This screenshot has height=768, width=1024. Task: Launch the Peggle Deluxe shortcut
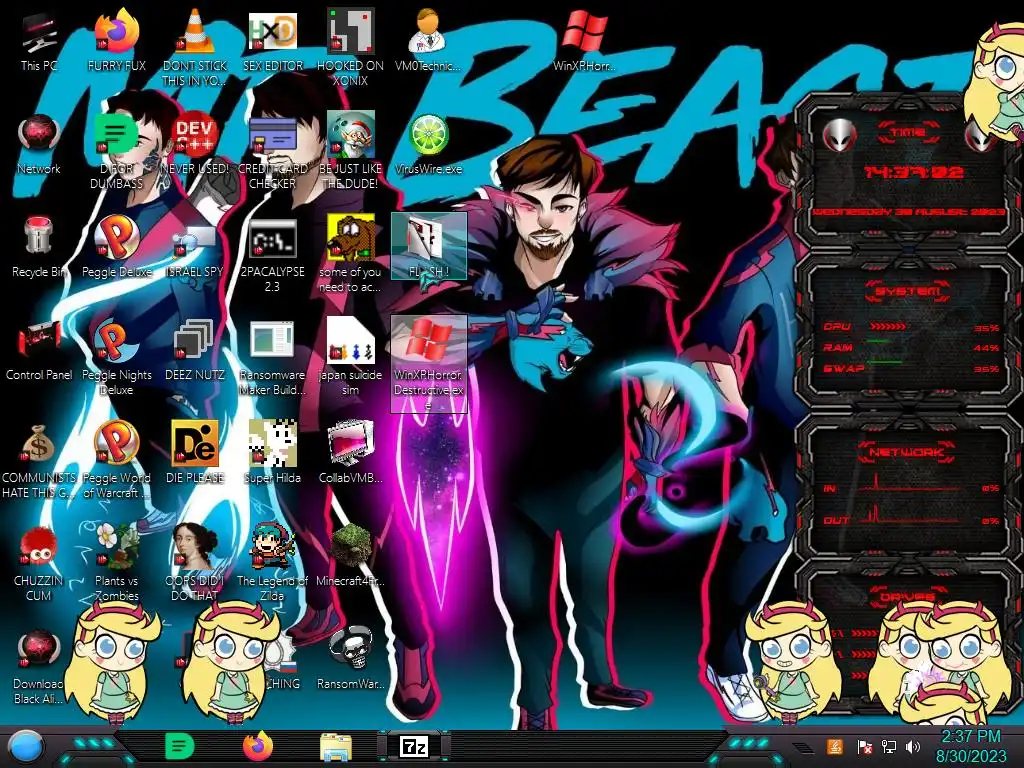[x=116, y=248]
